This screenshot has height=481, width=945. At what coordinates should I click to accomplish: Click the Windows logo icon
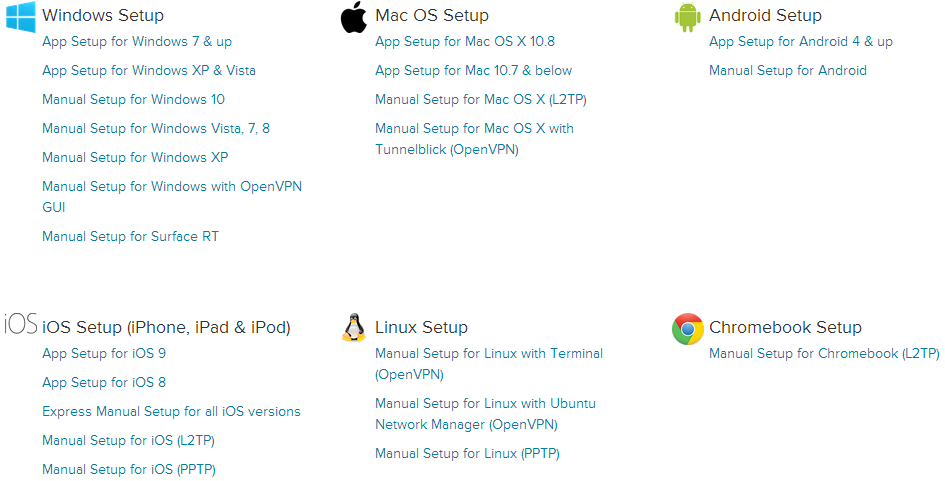21,16
